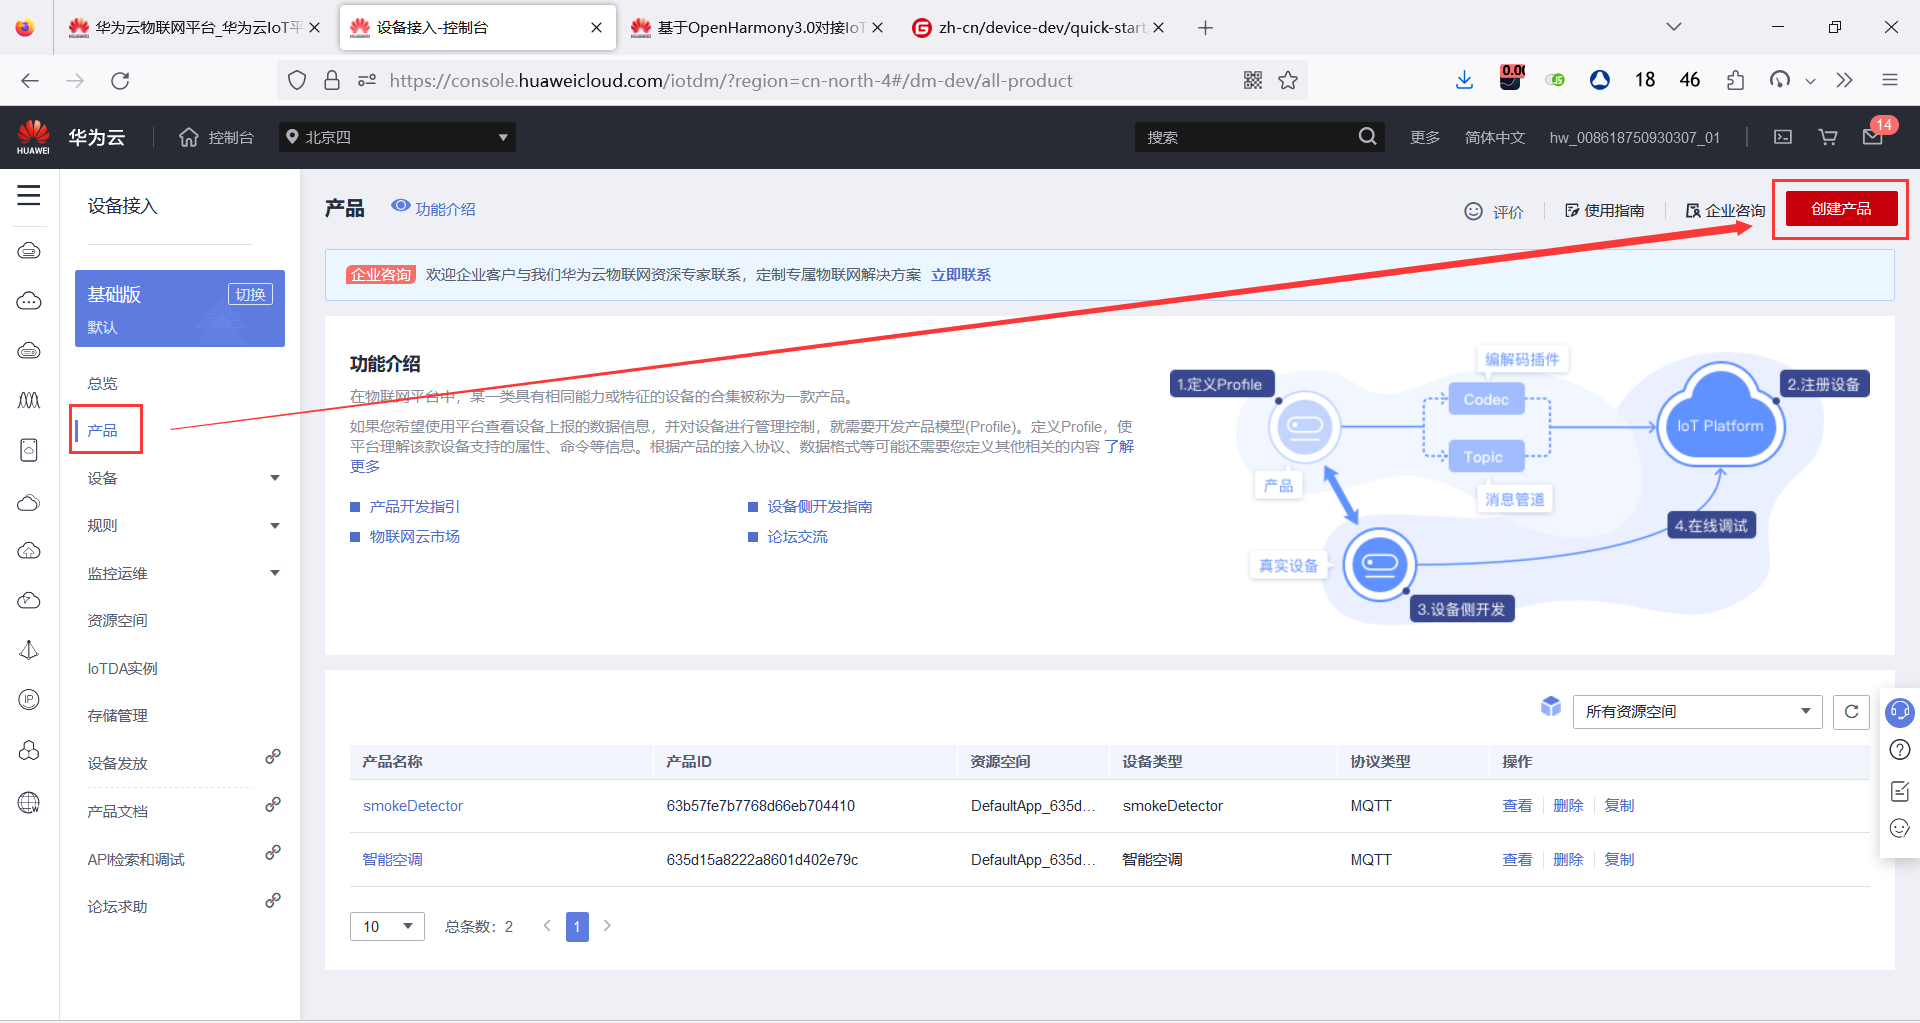Image resolution: width=1920 pixels, height=1023 pixels.
Task: Open the CloudShell terminal icon
Action: pos(1783,137)
